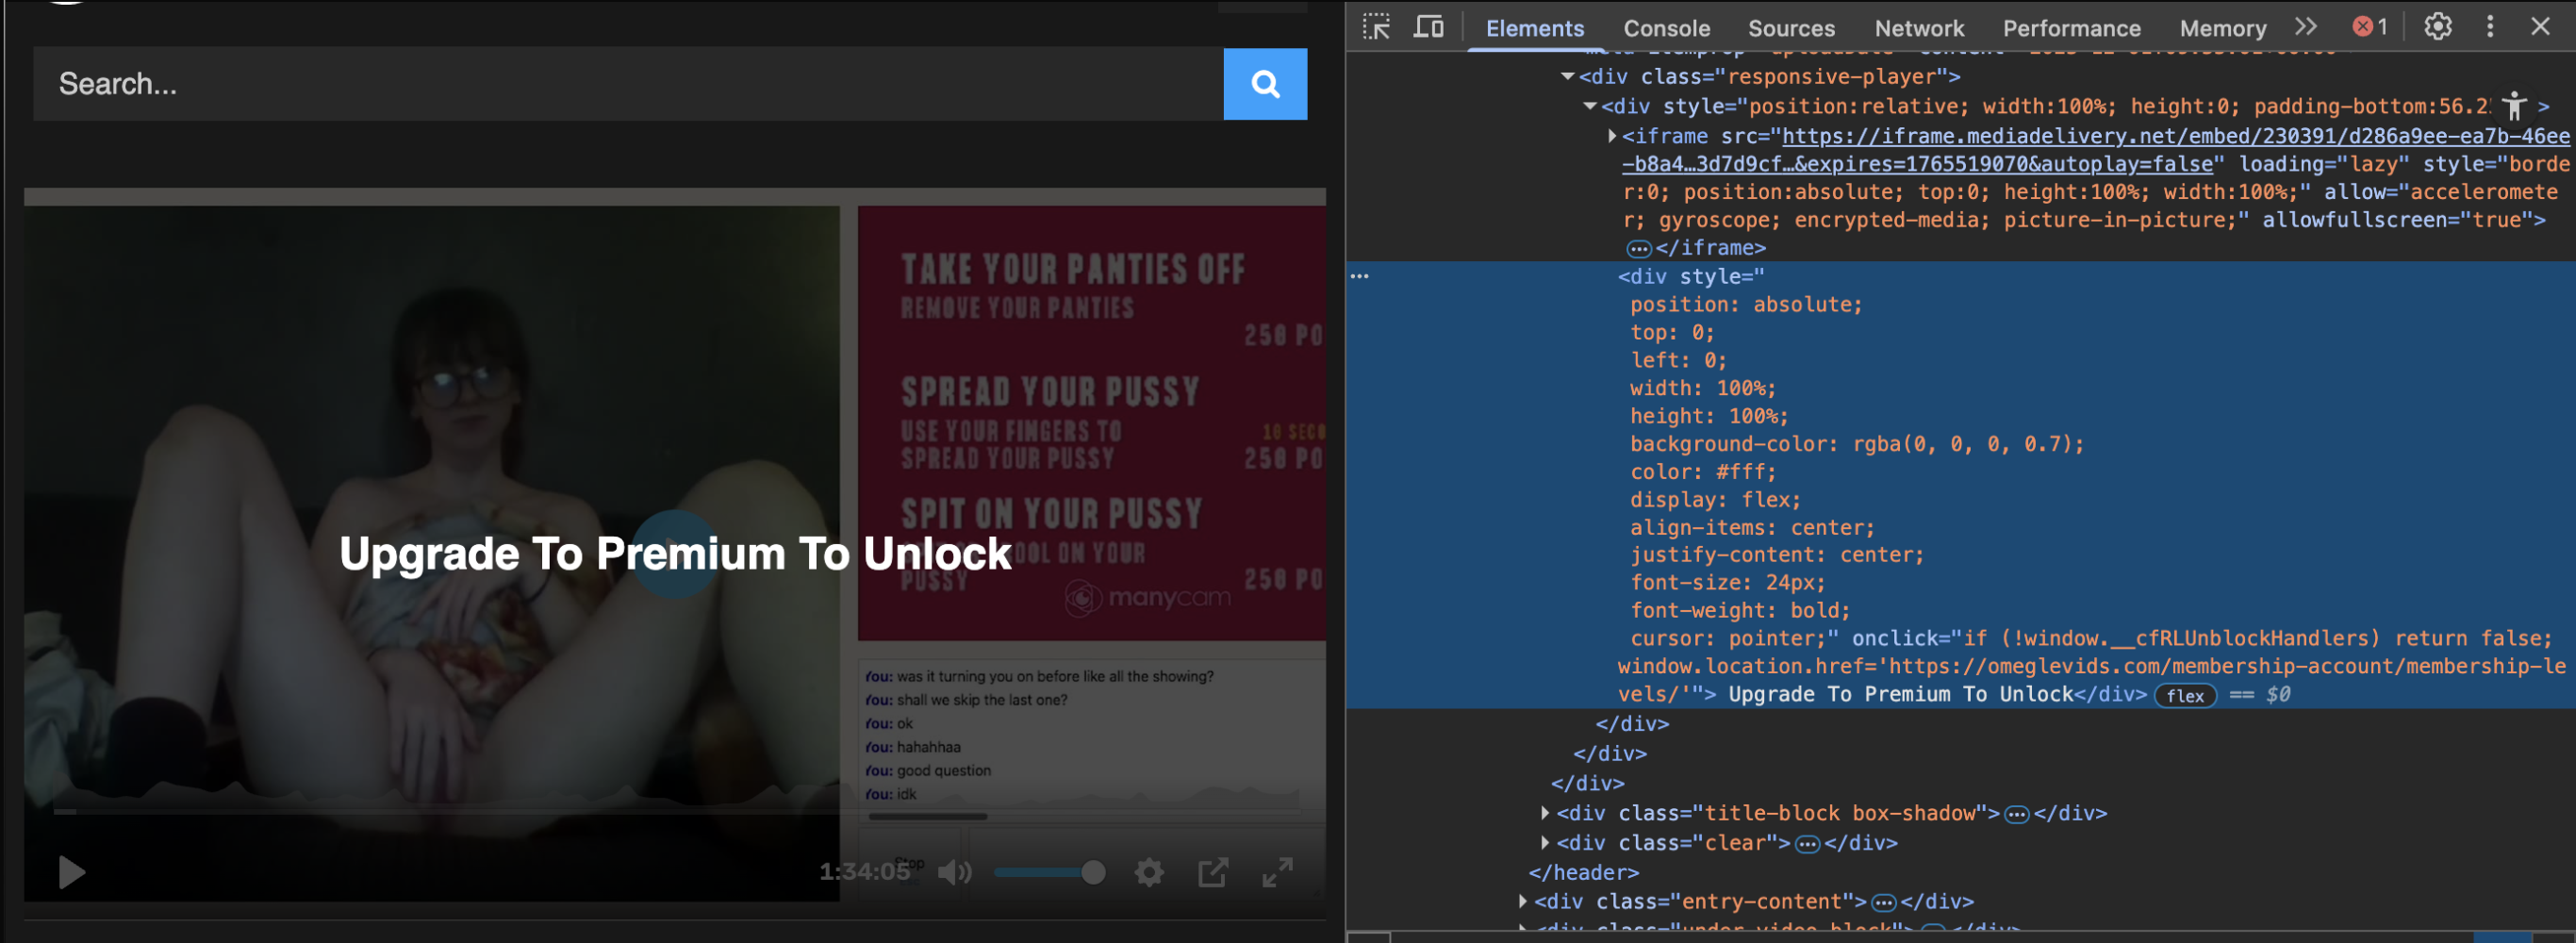Switch to the Console tab

pyautogui.click(x=1666, y=28)
